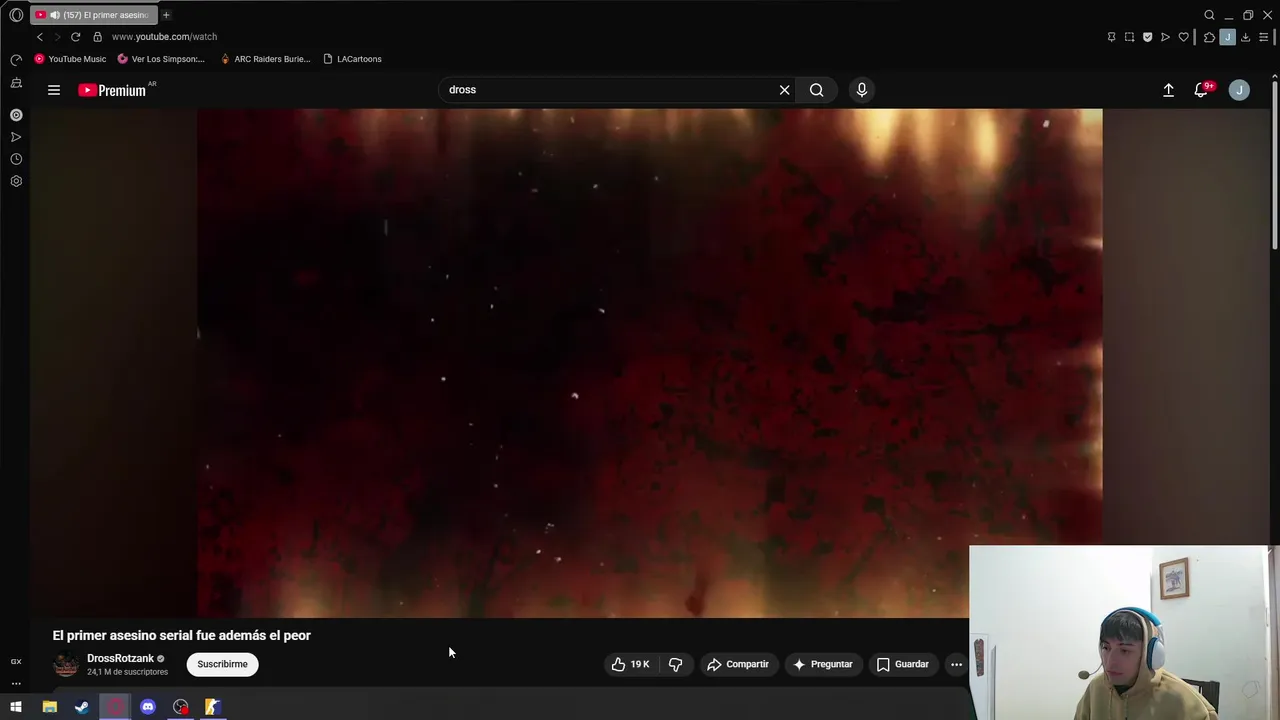Open the browser extensions puzzle icon
This screenshot has height=720, width=1280.
tap(1209, 37)
